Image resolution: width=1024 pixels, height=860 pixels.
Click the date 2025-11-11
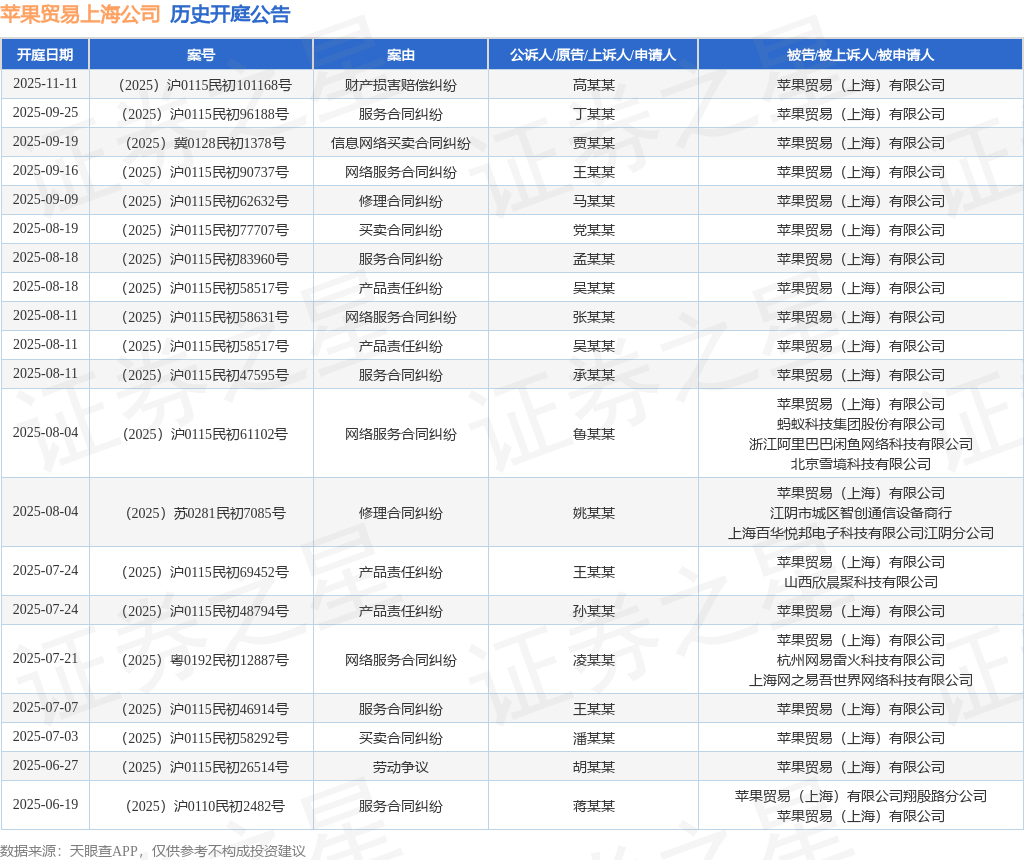pyautogui.click(x=45, y=84)
